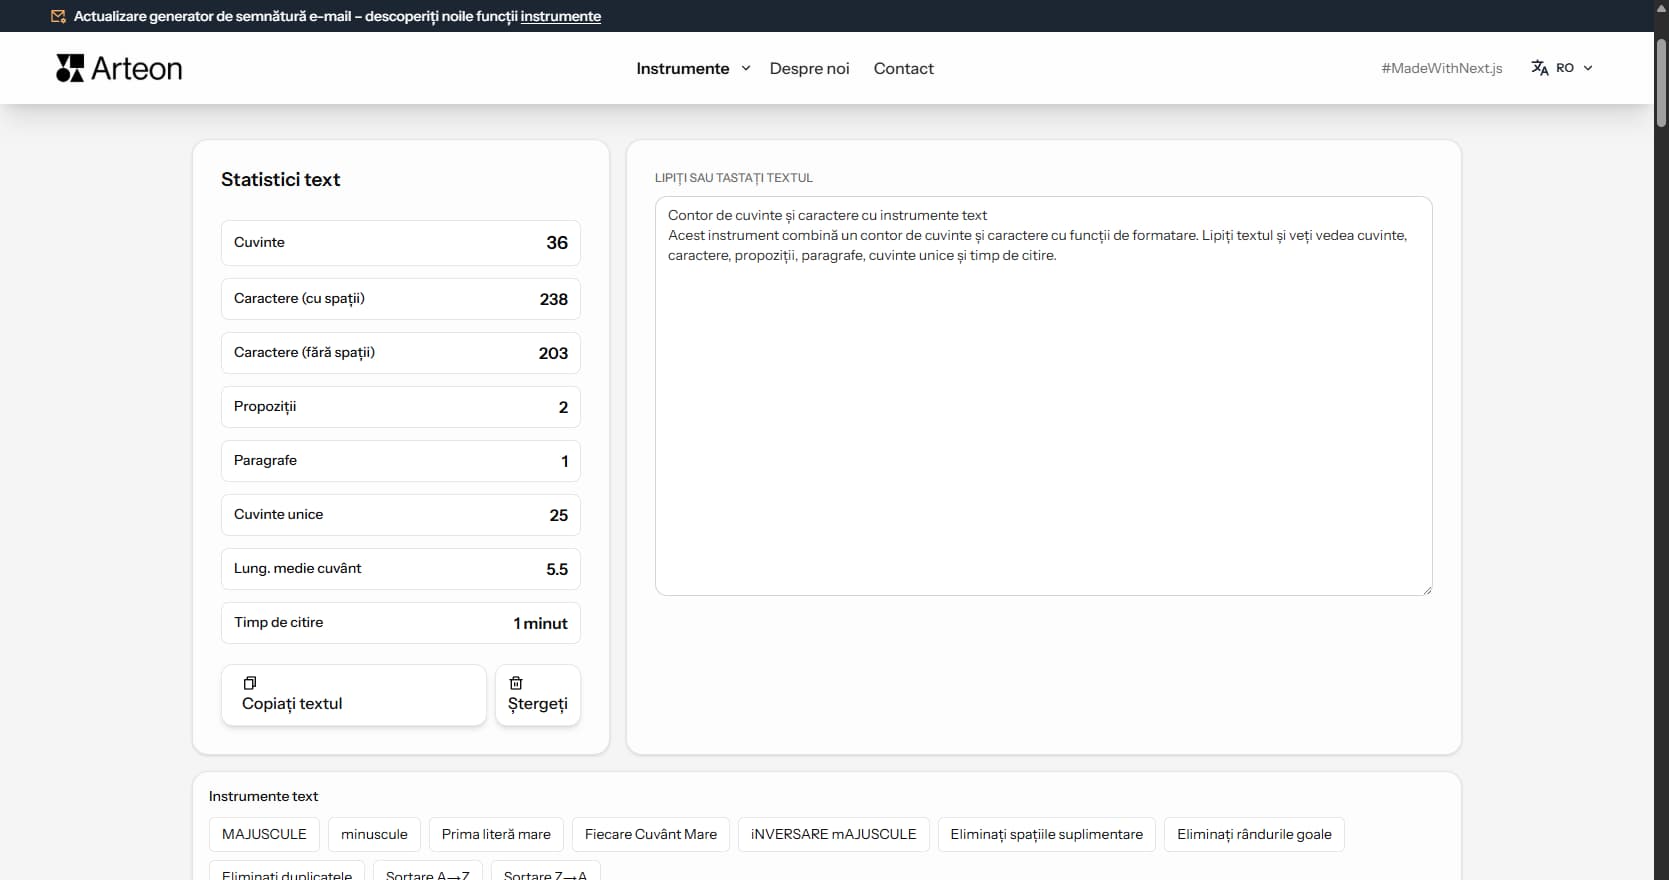Apply Fiecare Cuvânt Mare formatting
Viewport: 1669px width, 880px height.
[x=650, y=834]
